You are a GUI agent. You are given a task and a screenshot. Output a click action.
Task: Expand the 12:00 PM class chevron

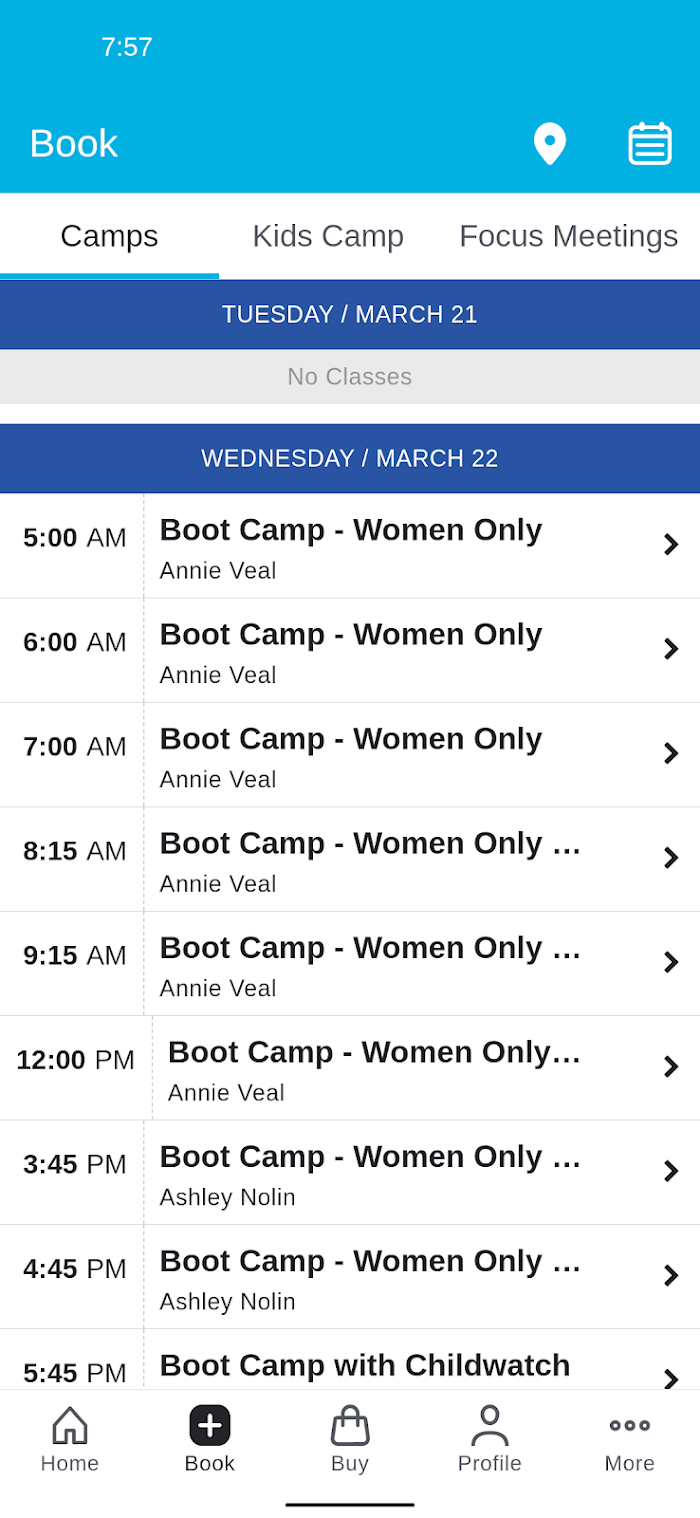671,1067
